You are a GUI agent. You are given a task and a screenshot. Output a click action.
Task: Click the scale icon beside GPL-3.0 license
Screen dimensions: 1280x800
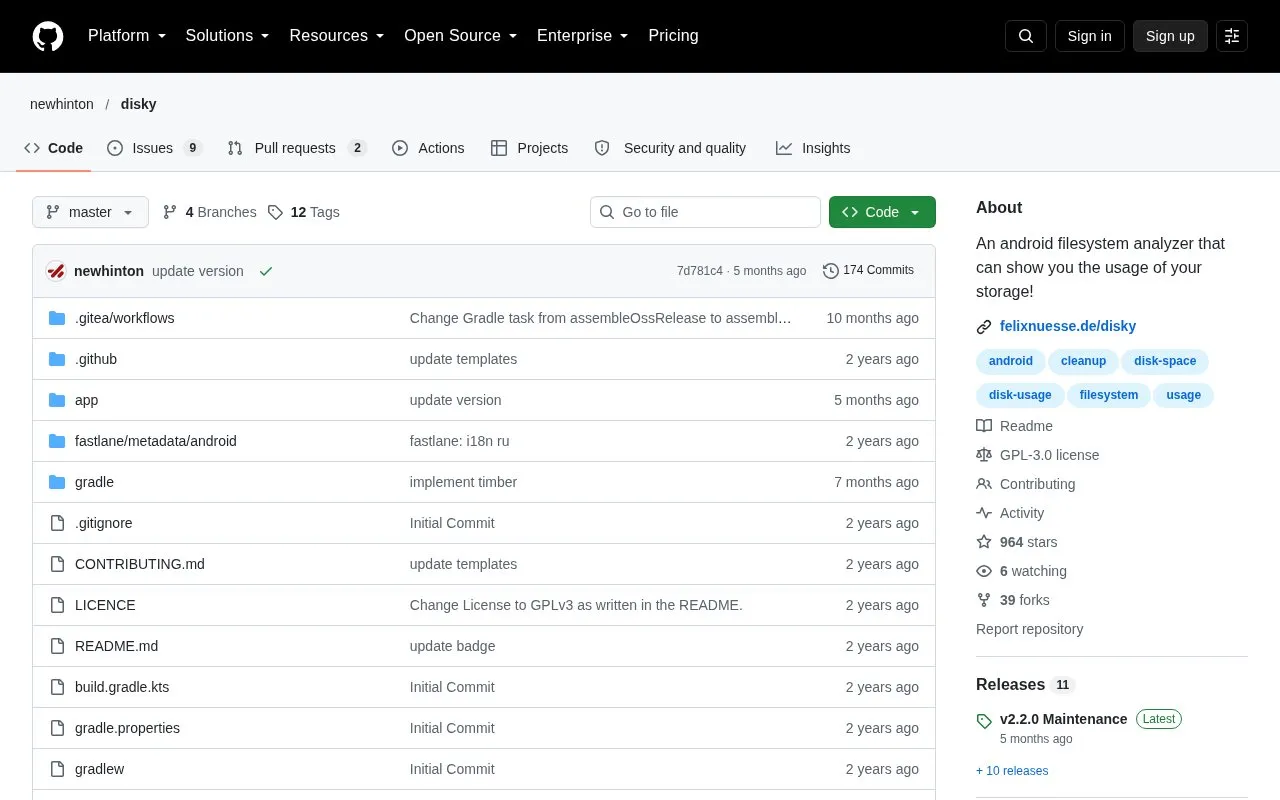click(984, 455)
